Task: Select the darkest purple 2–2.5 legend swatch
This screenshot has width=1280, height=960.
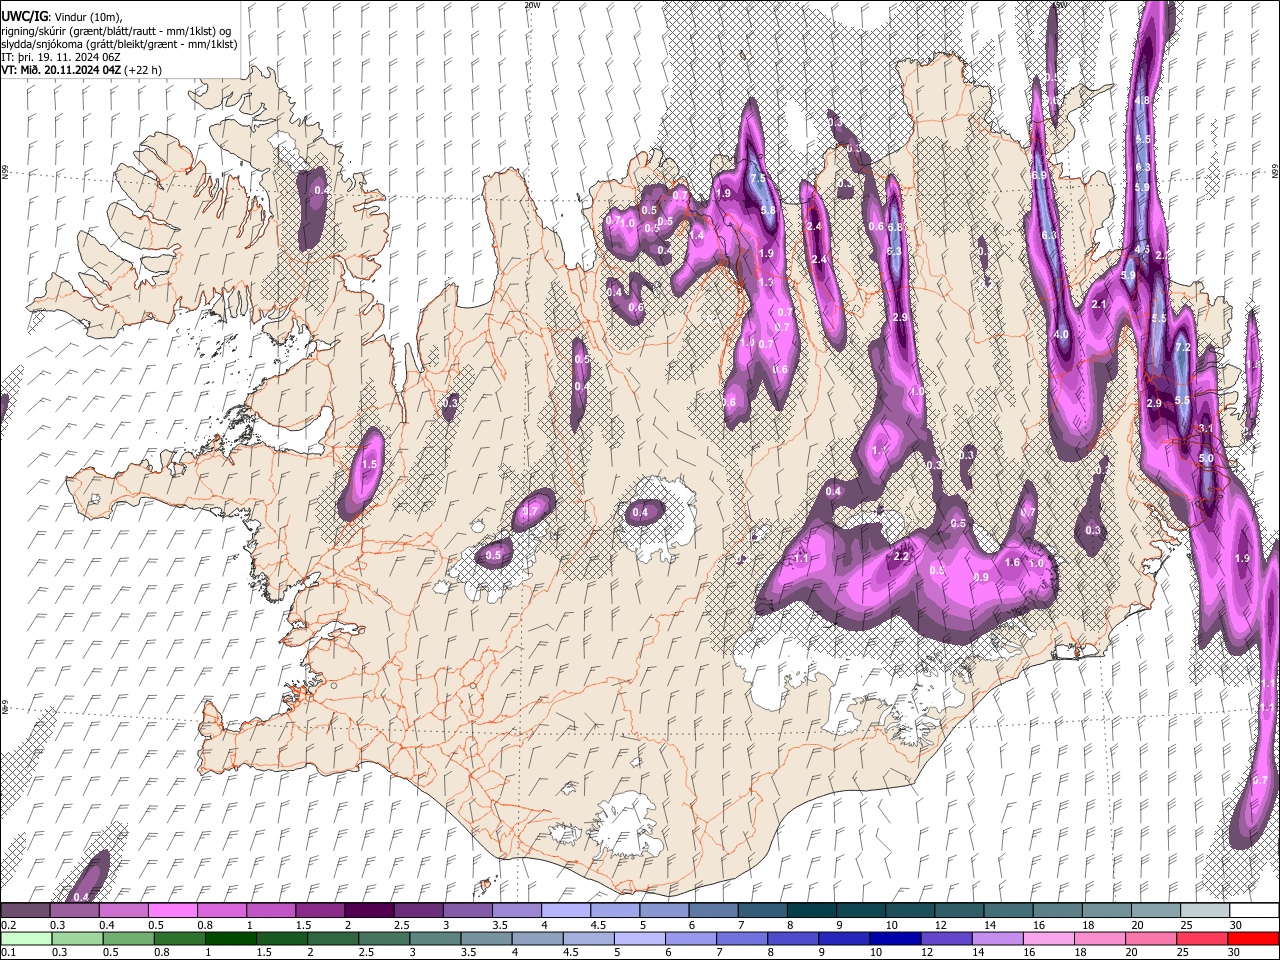Action: click(x=369, y=911)
